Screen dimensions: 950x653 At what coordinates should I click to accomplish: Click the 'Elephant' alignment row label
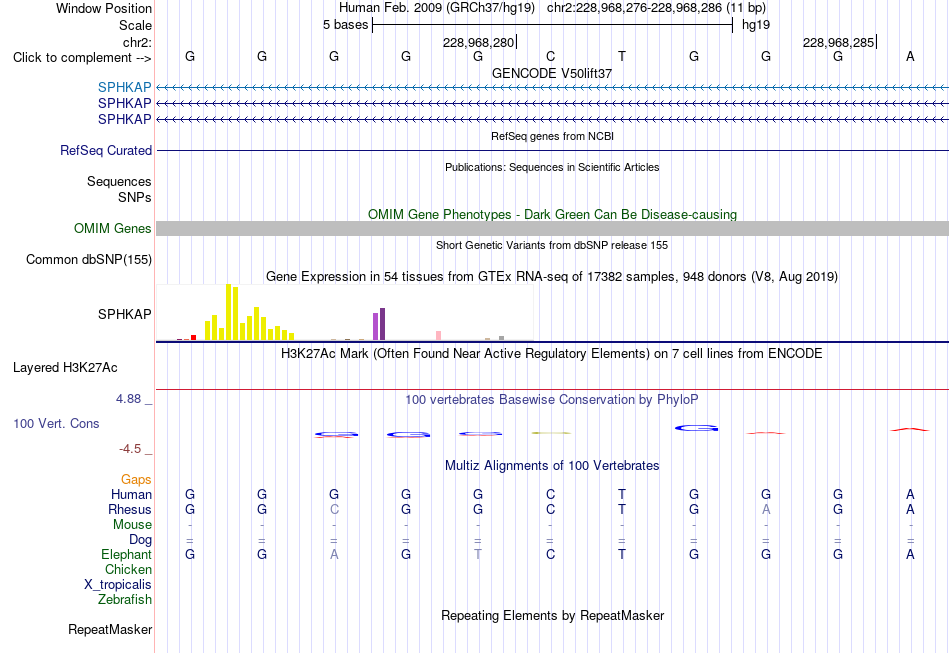tap(126, 554)
